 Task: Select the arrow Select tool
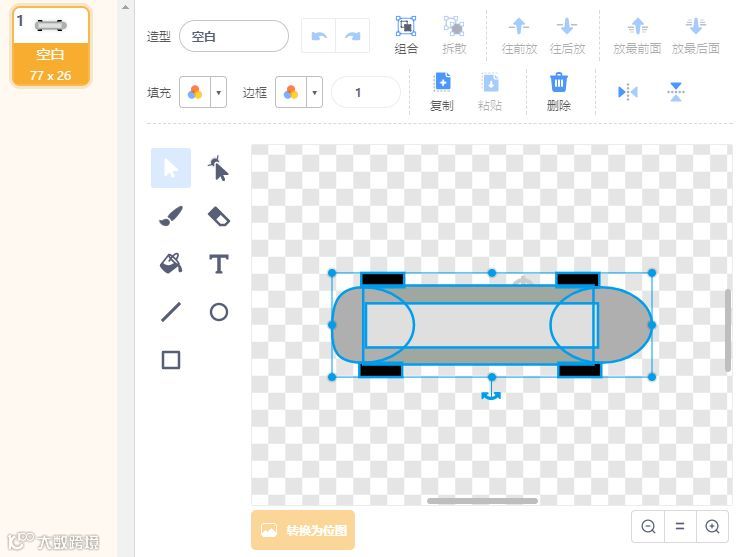(x=171, y=168)
